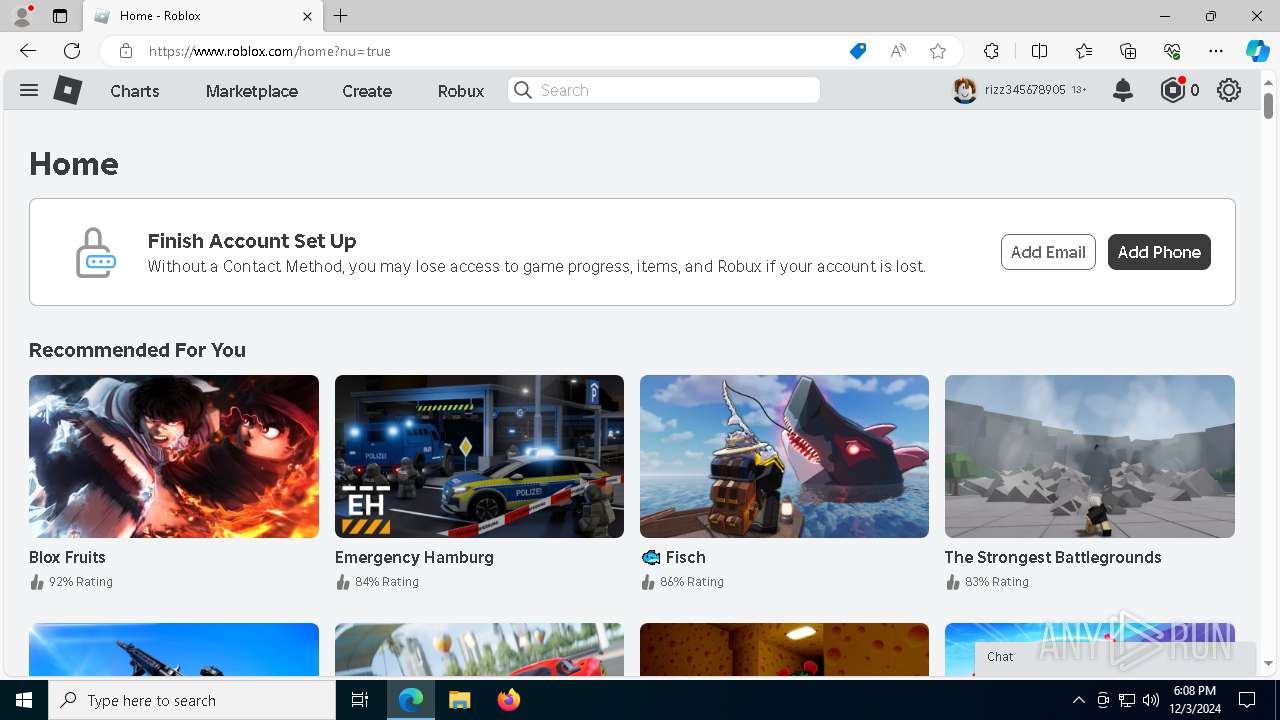1280x720 pixels.
Task: Open the Robux page
Action: point(461,91)
